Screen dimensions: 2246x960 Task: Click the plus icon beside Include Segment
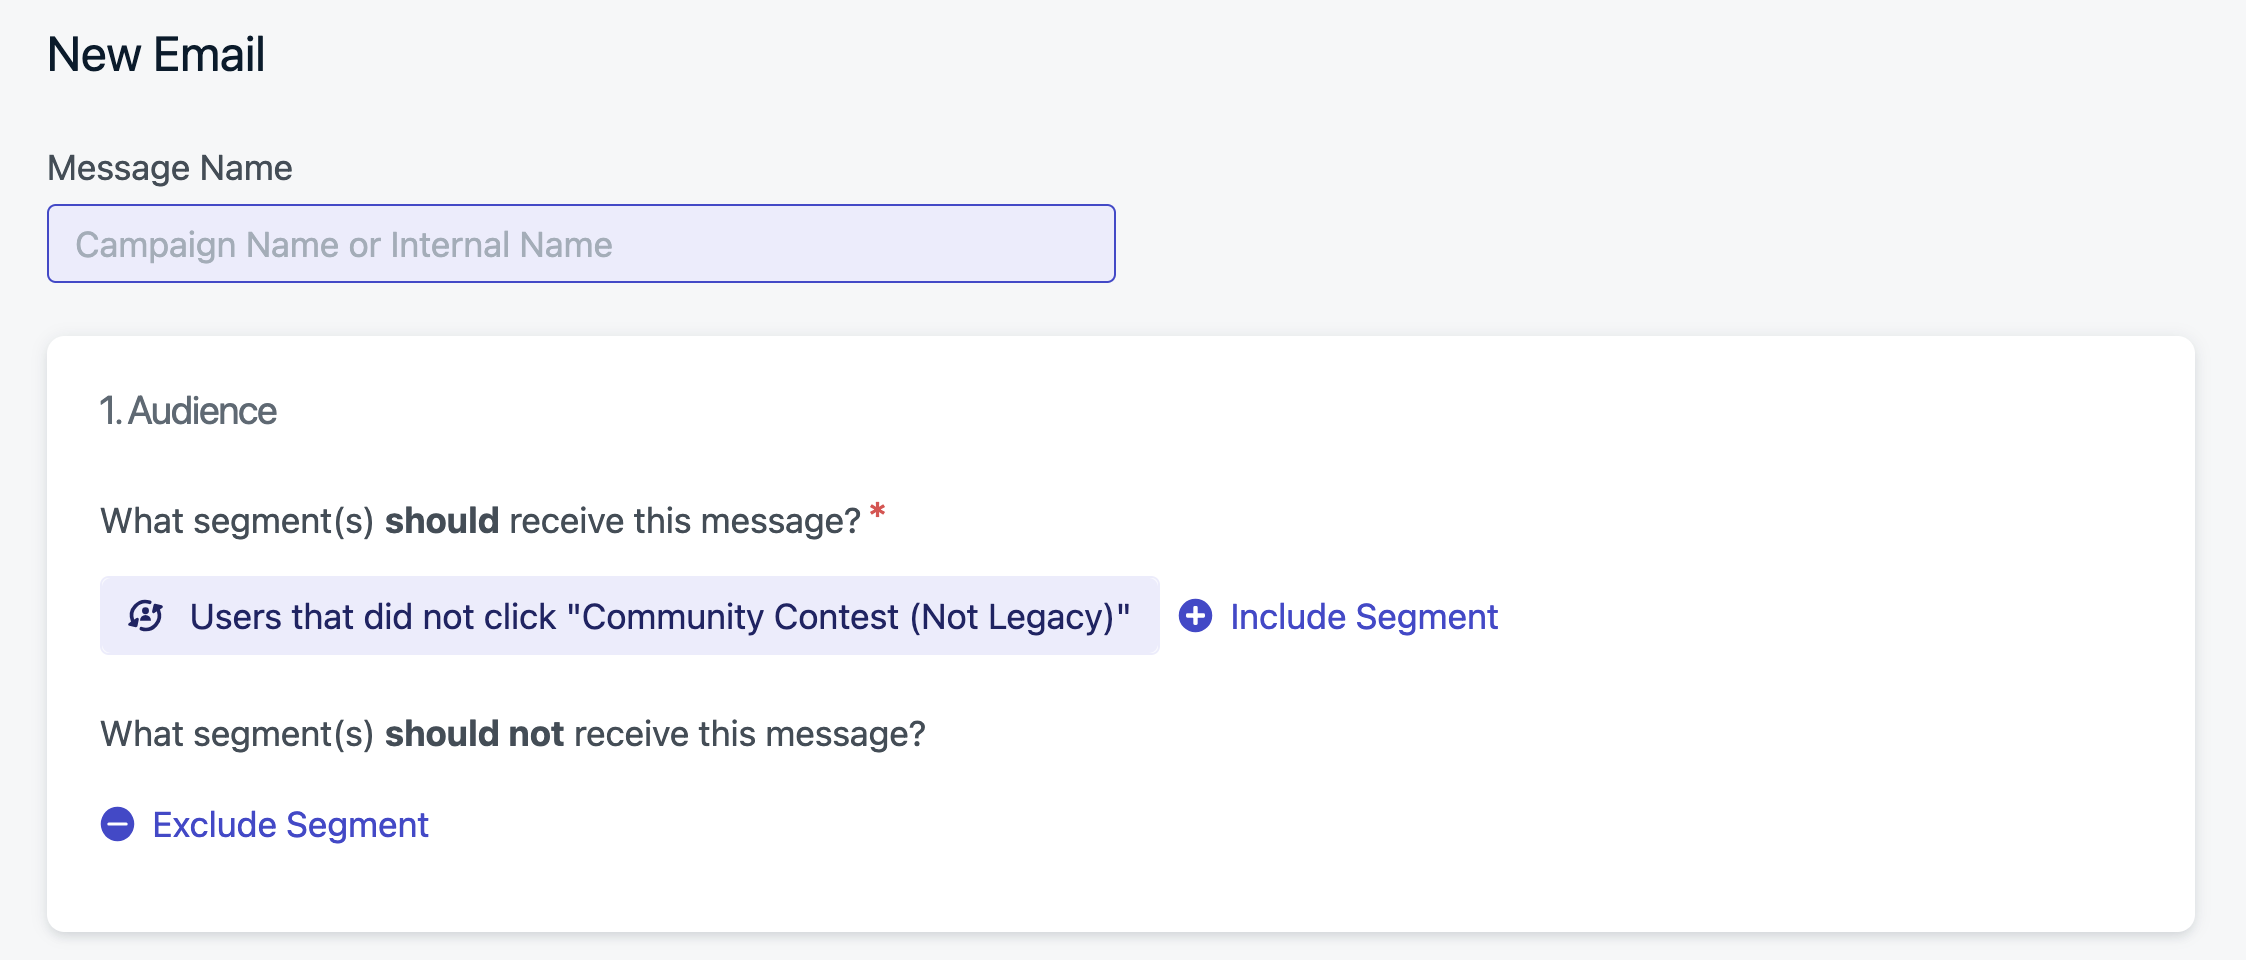(x=1195, y=616)
